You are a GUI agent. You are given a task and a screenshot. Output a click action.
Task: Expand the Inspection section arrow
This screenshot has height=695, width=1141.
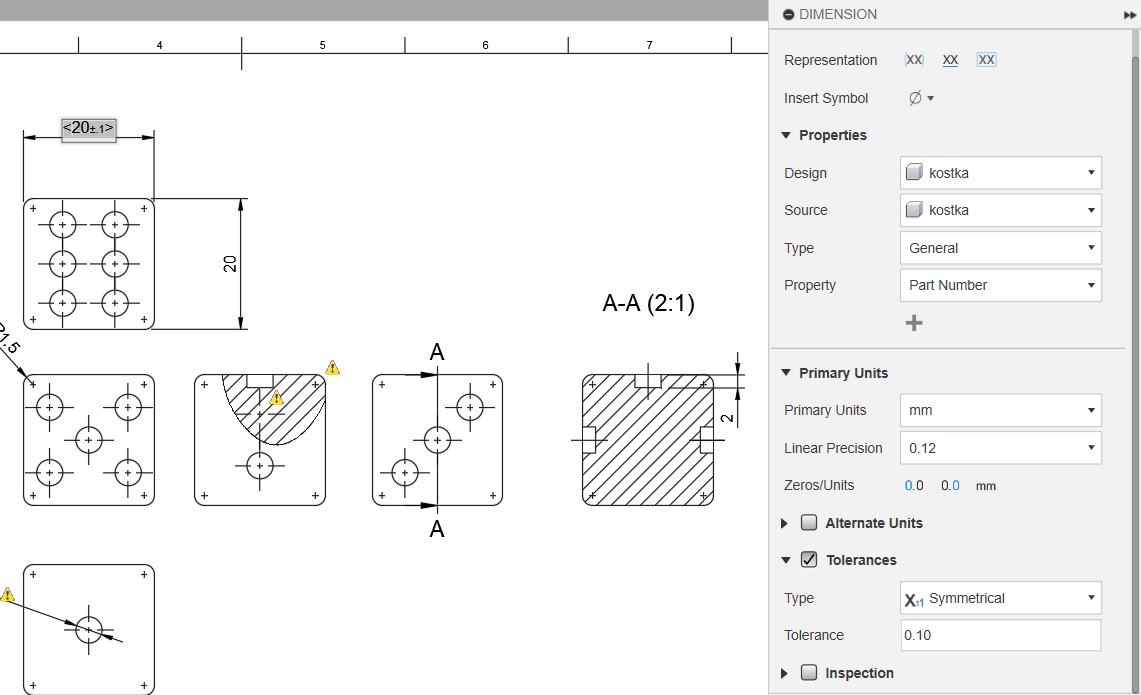[x=784, y=673]
